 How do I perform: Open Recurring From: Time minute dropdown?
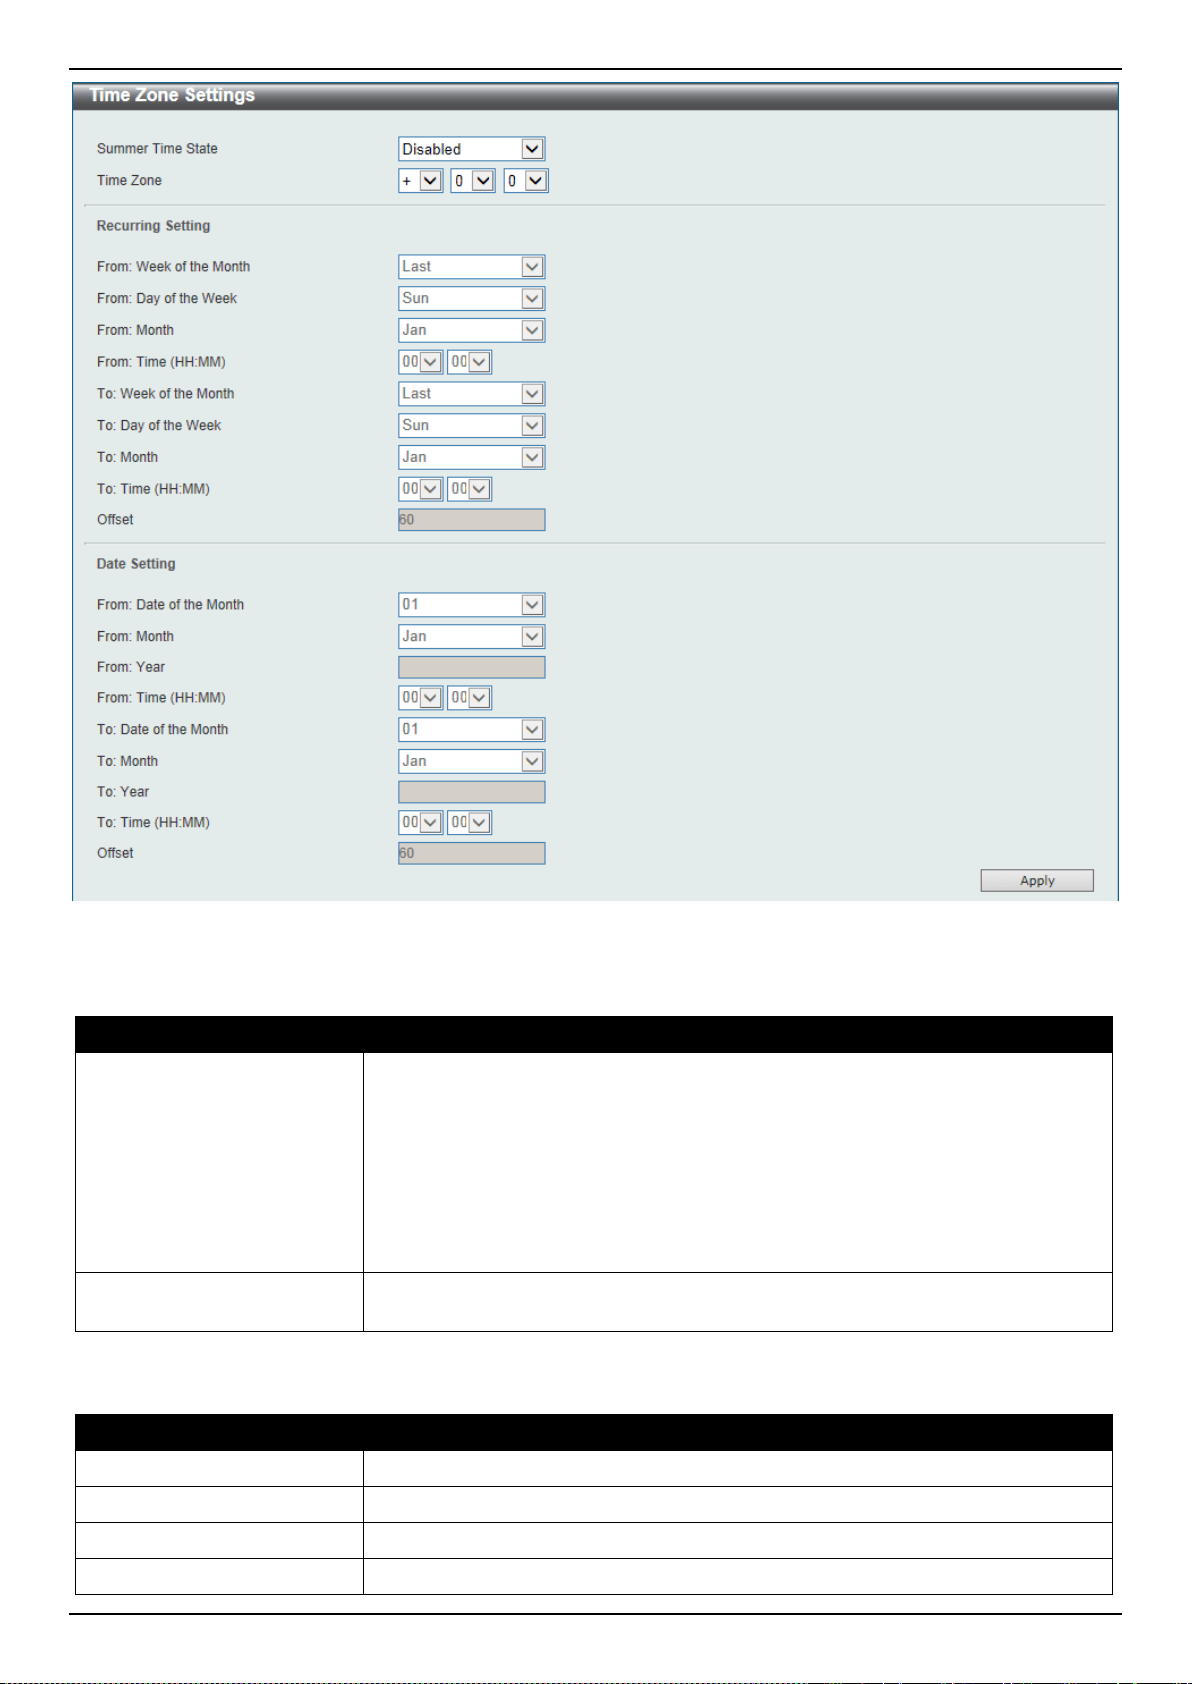[x=469, y=362]
